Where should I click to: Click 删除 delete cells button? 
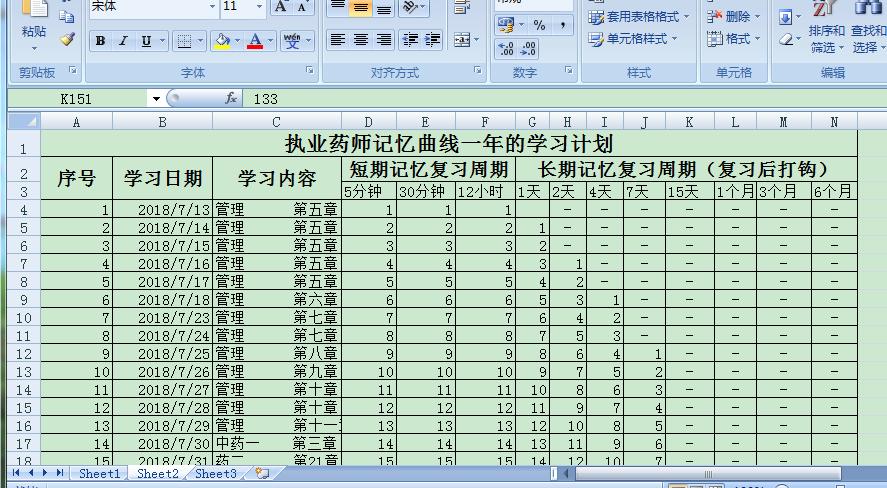click(733, 17)
